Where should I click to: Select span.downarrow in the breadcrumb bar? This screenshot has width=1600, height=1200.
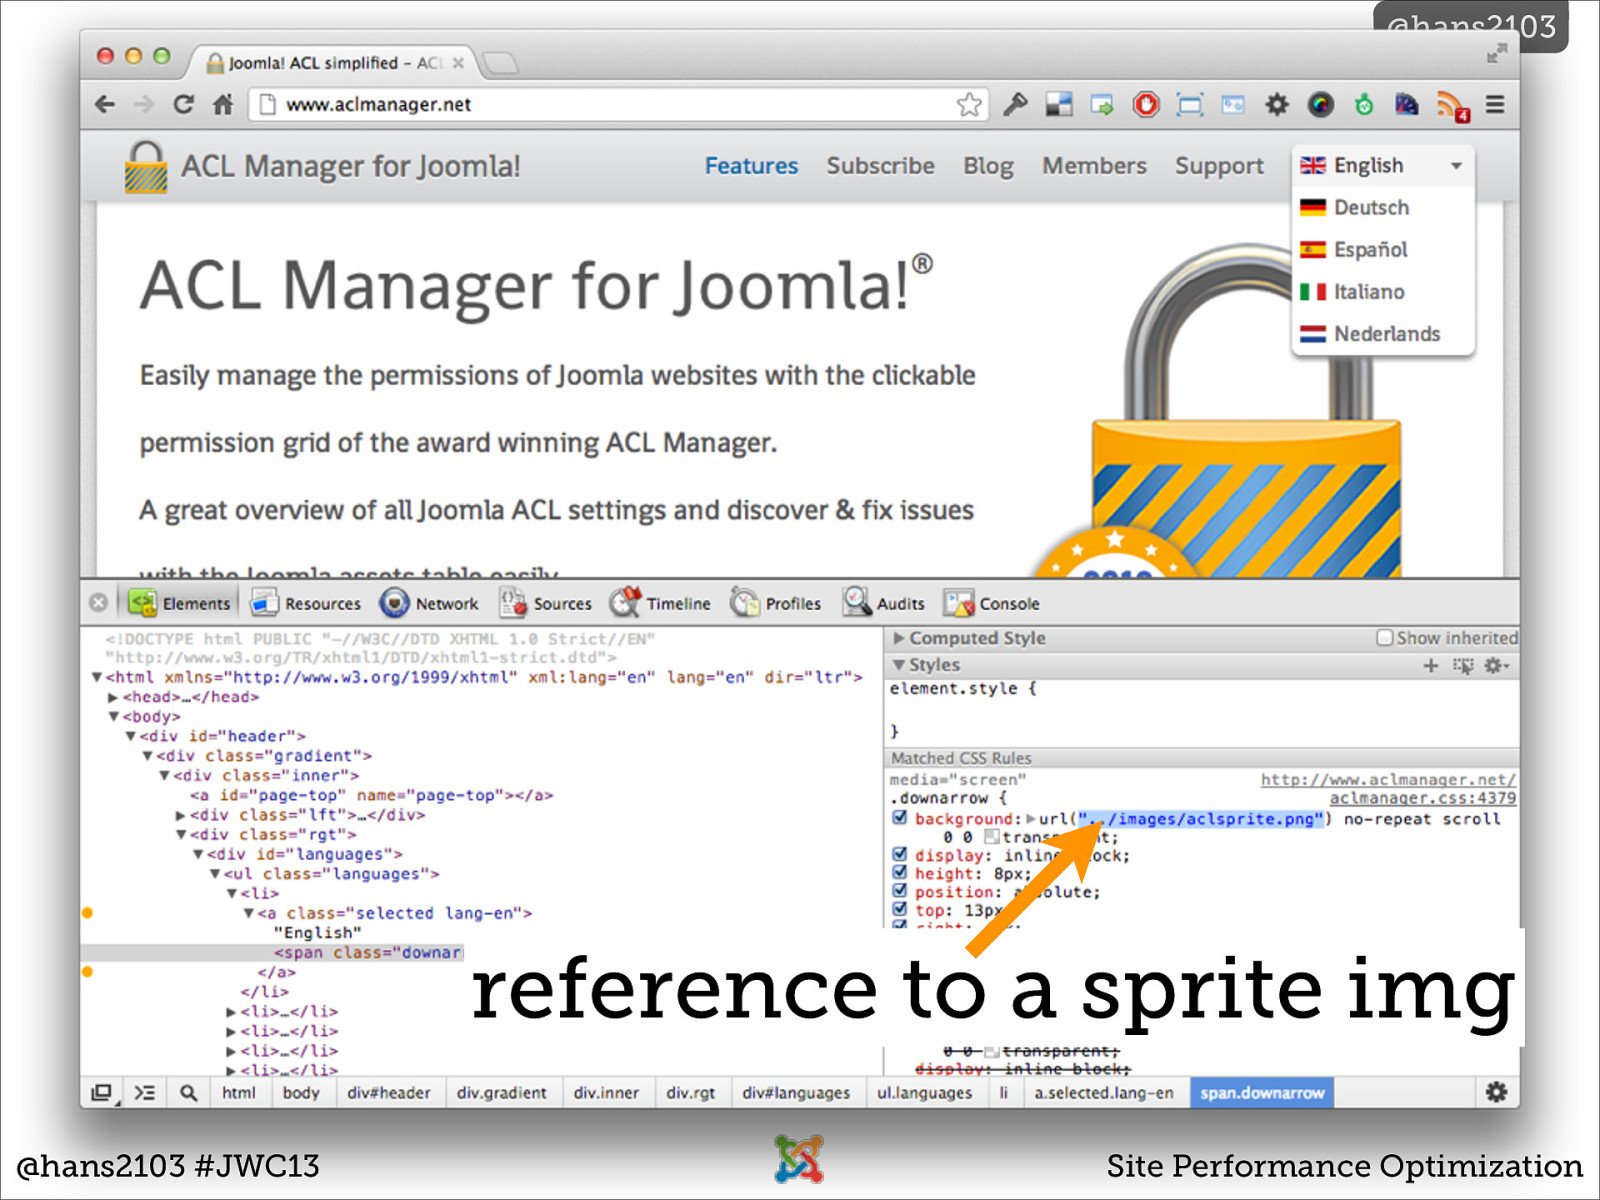(x=1262, y=1093)
